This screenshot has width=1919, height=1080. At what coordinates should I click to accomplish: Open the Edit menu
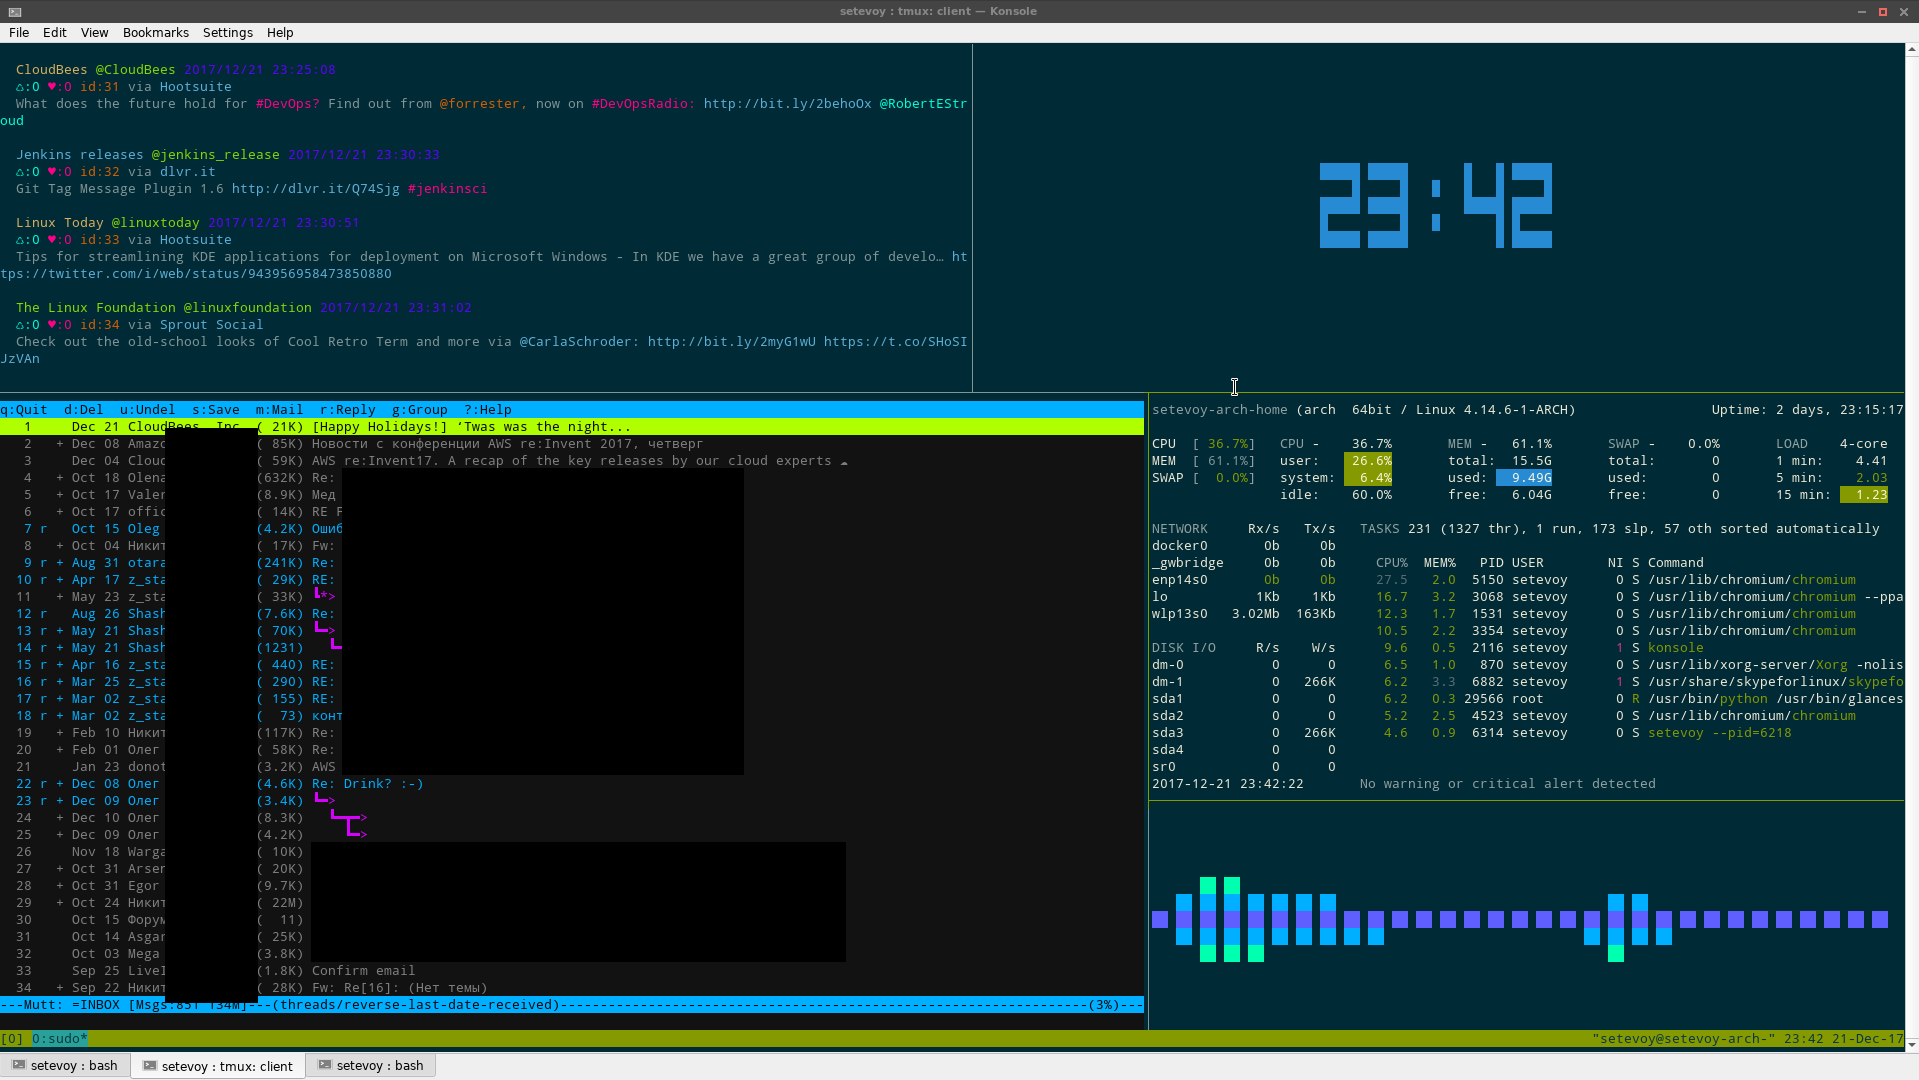point(54,32)
